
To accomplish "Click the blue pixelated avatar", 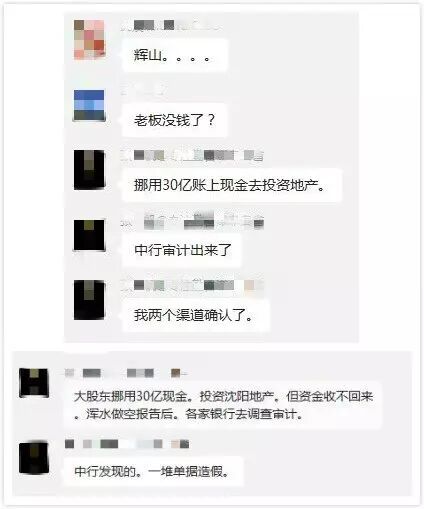I will click(x=89, y=105).
